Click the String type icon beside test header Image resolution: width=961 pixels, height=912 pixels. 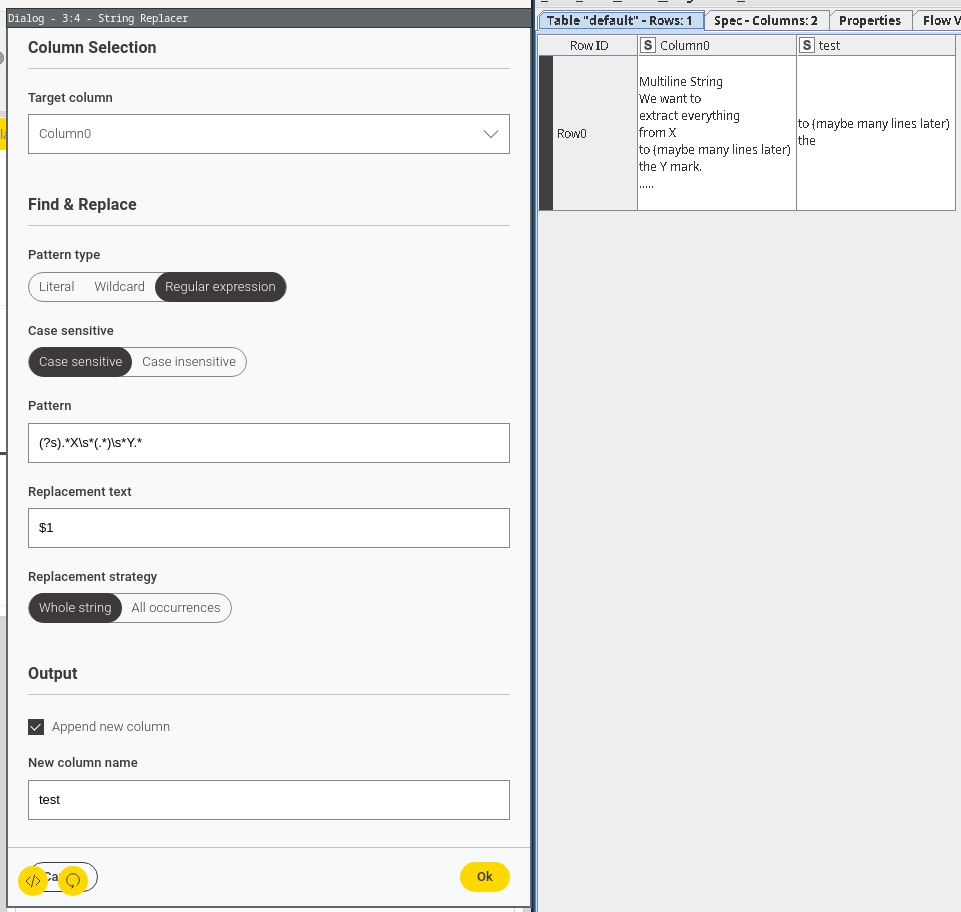807,45
